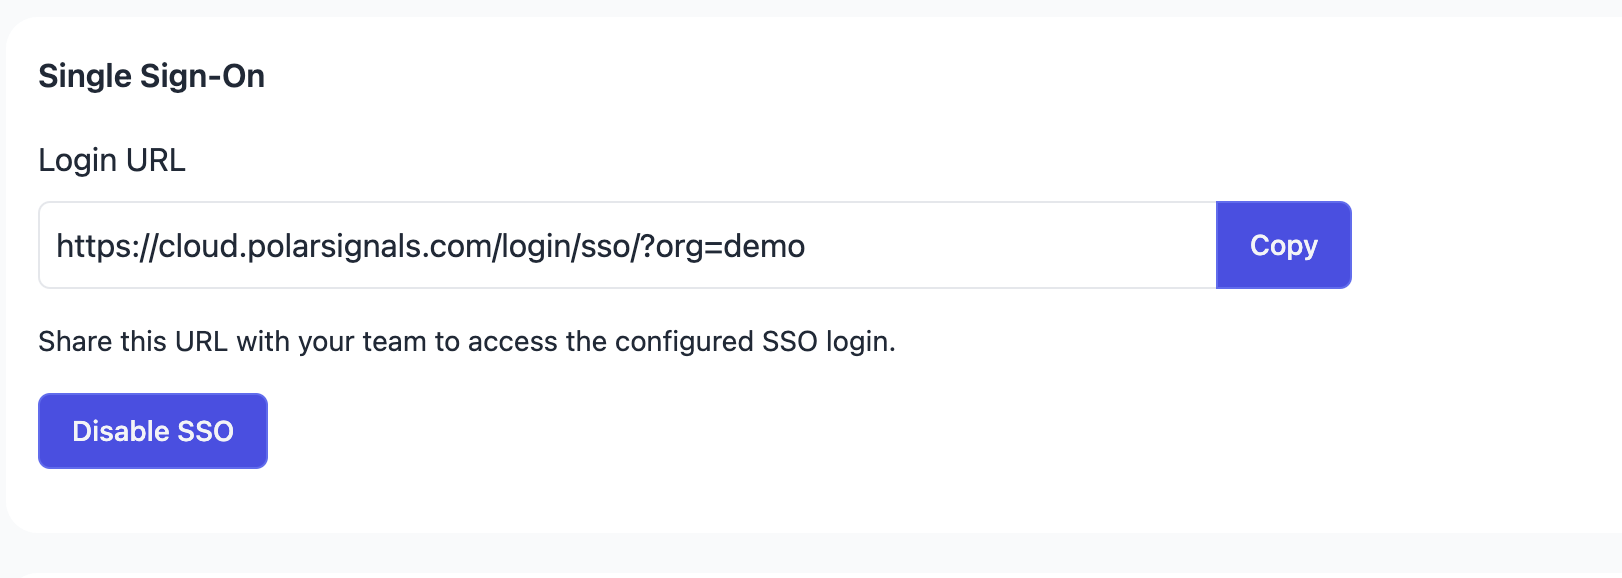Click the Single Sign-On heading
1622x578 pixels.
coord(151,76)
